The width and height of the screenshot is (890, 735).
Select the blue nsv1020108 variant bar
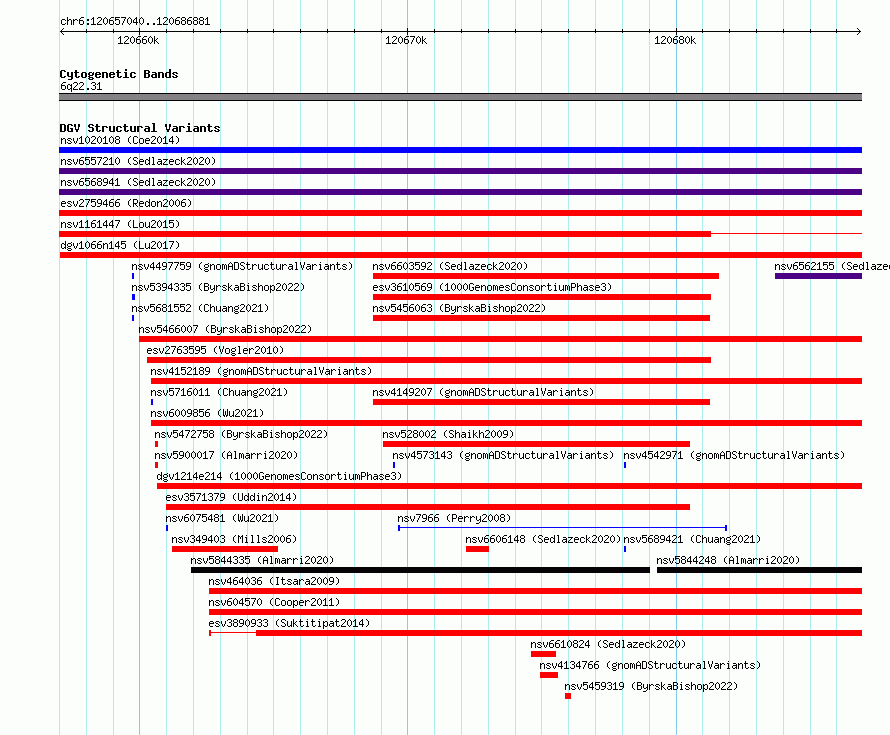coord(460,150)
